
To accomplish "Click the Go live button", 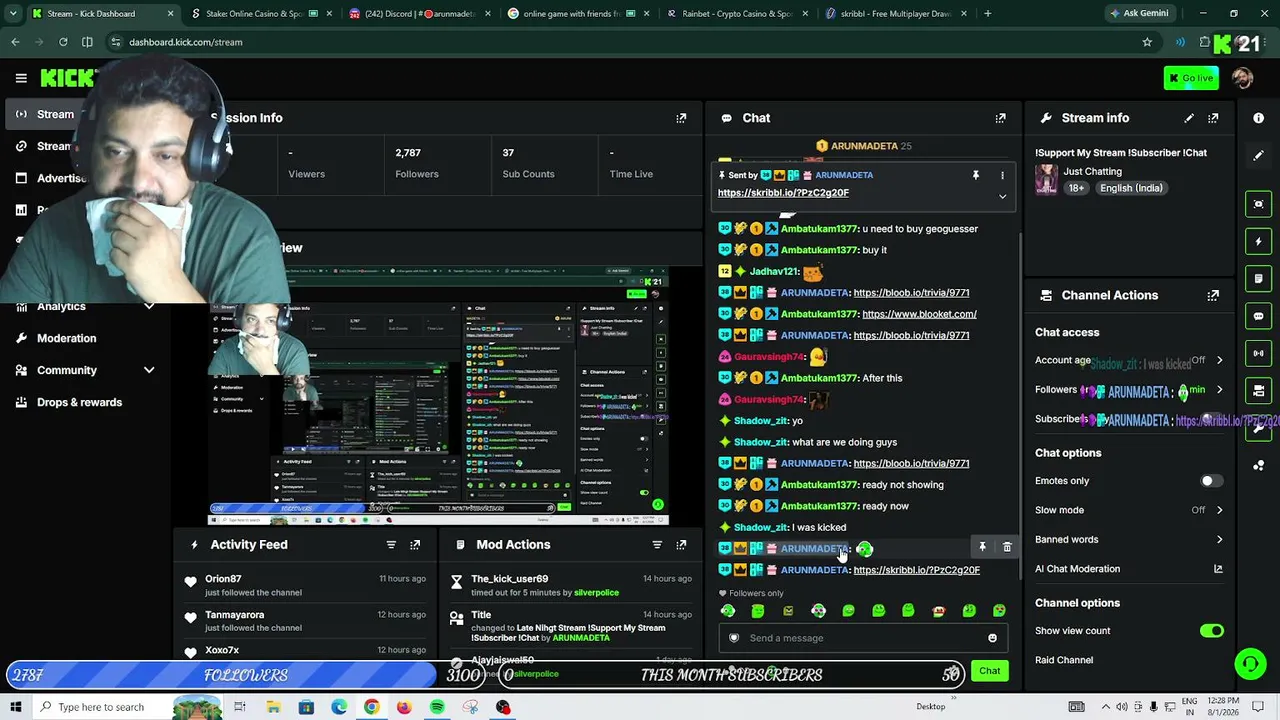I will point(1191,78).
